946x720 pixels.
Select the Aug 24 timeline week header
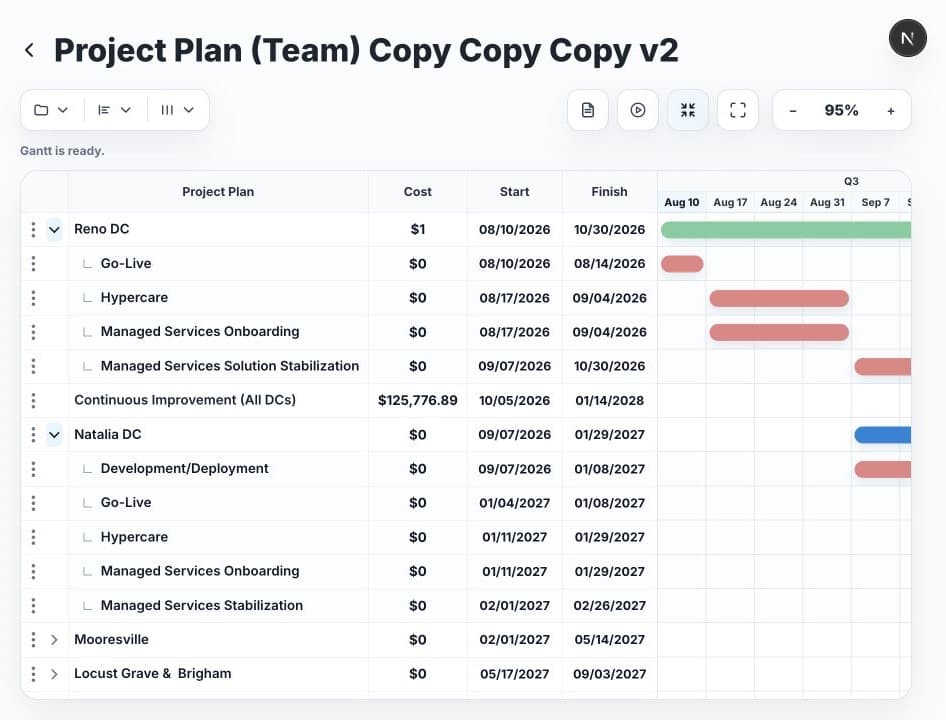[x=778, y=202]
